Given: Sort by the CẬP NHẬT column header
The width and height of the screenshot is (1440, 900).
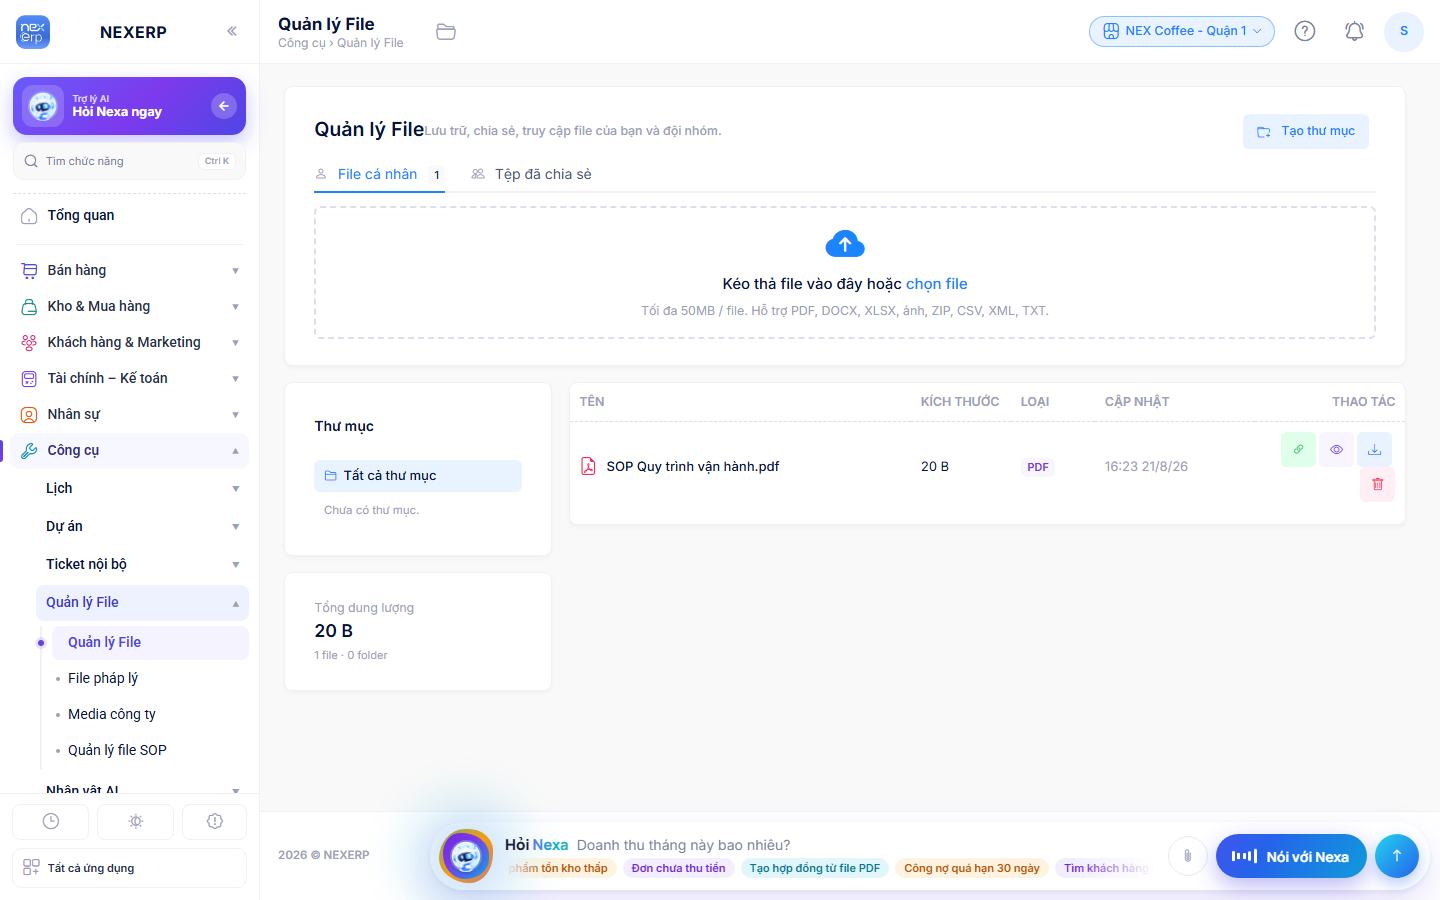Looking at the screenshot, I should [1137, 402].
